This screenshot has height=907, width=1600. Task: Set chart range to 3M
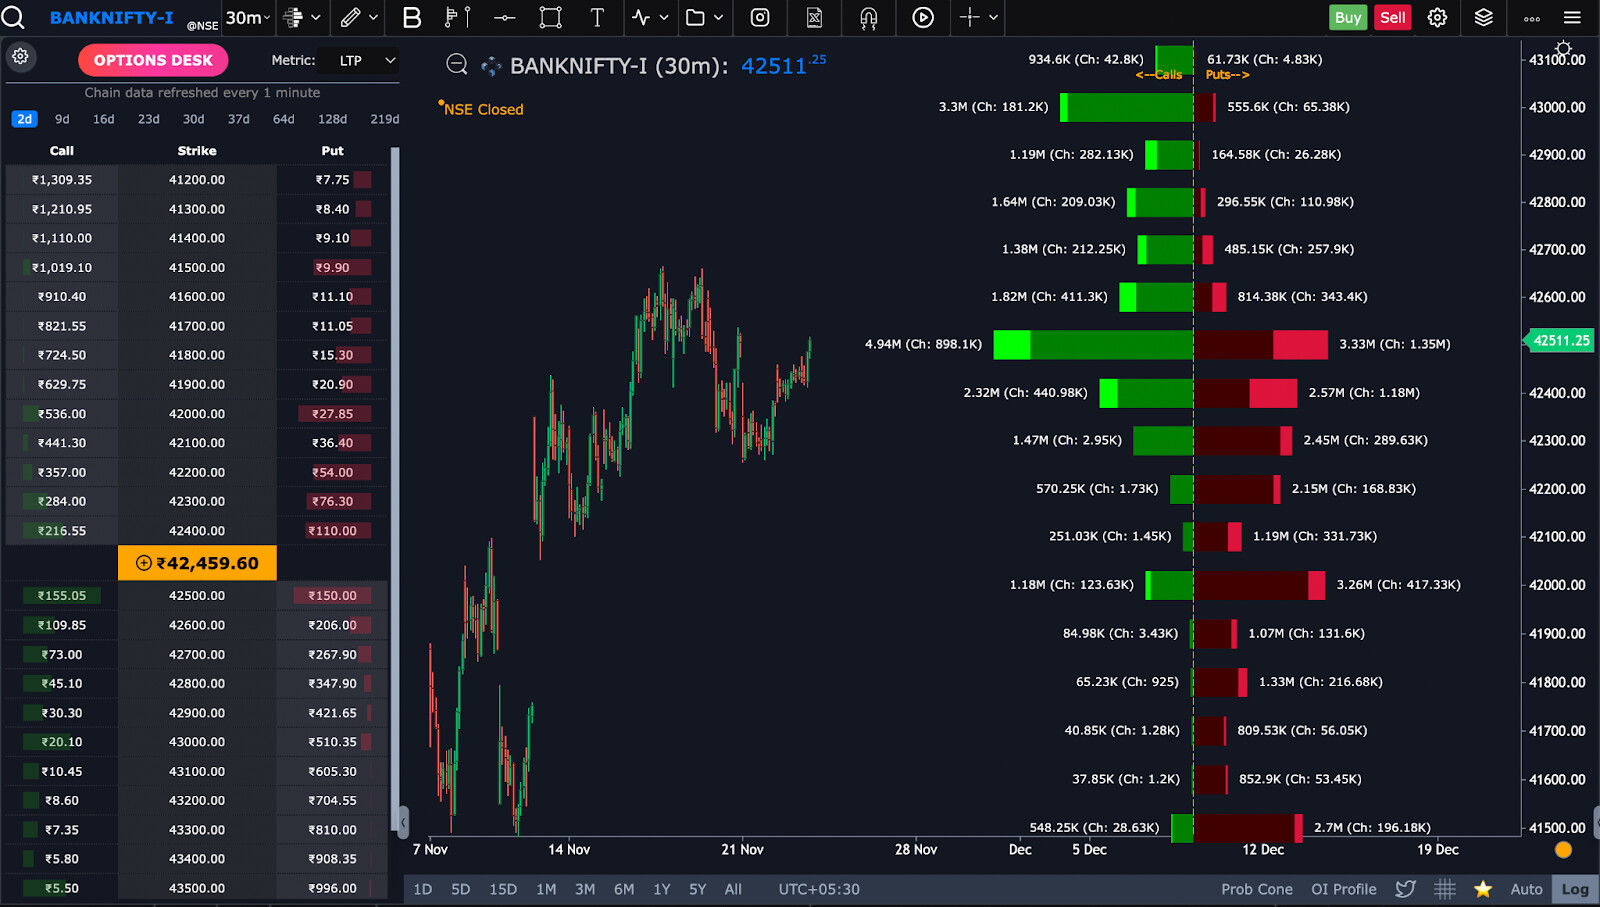585,889
